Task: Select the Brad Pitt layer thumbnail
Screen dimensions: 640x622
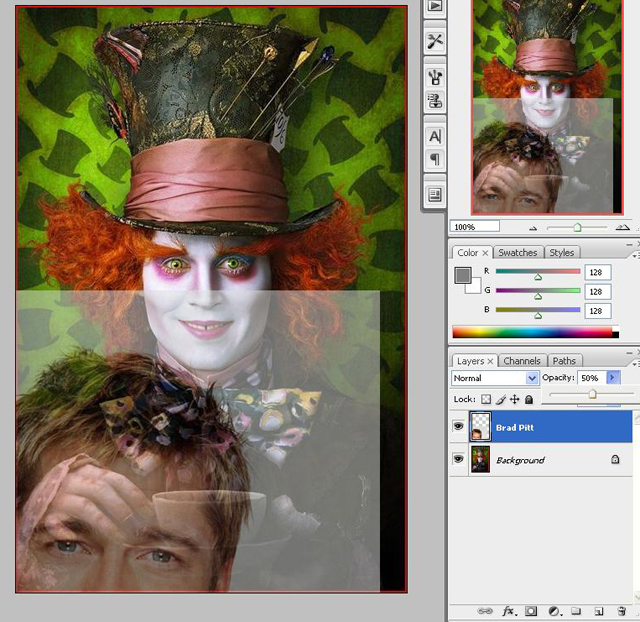Action: [x=480, y=427]
